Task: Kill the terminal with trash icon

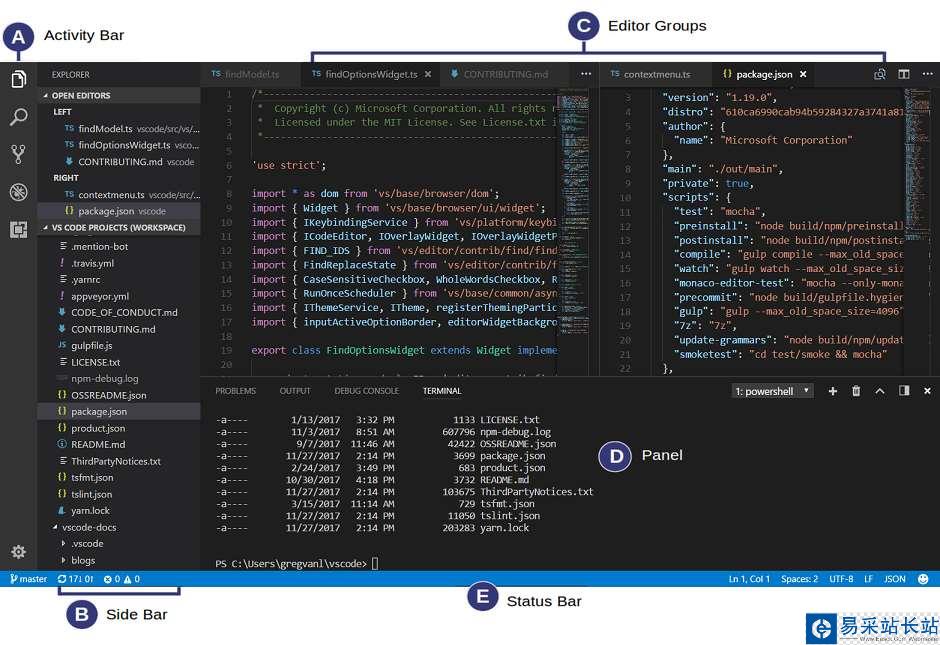Action: click(856, 391)
